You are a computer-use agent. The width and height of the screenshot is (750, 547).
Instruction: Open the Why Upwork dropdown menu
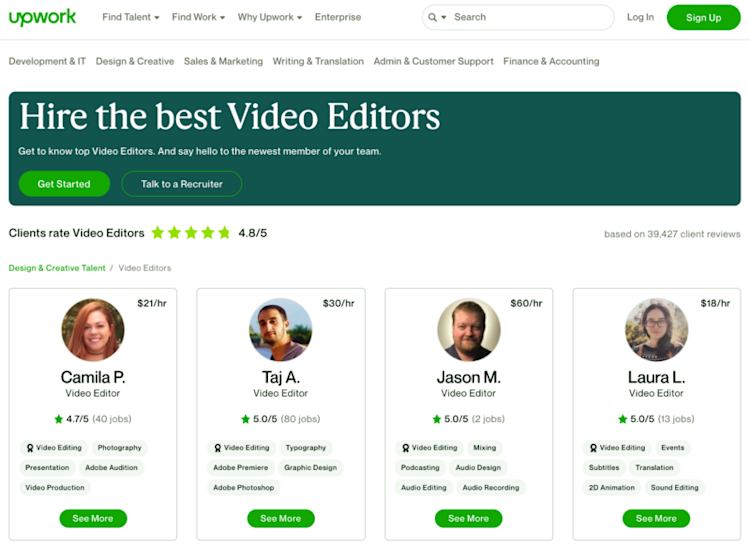[270, 17]
